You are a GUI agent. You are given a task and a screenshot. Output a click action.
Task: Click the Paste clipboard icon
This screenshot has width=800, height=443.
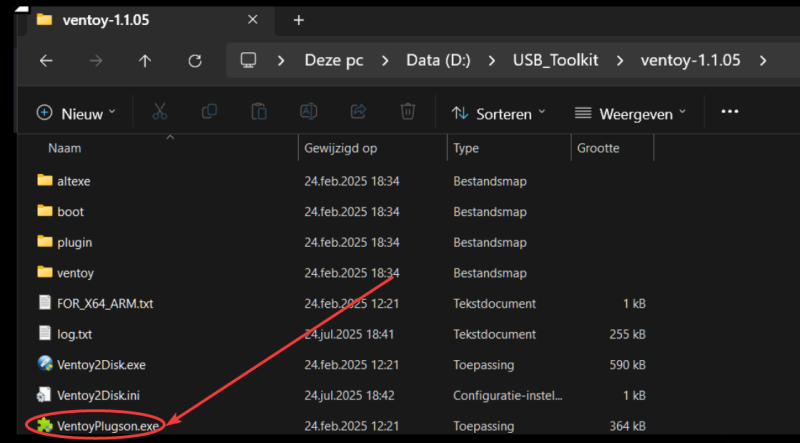(x=259, y=112)
